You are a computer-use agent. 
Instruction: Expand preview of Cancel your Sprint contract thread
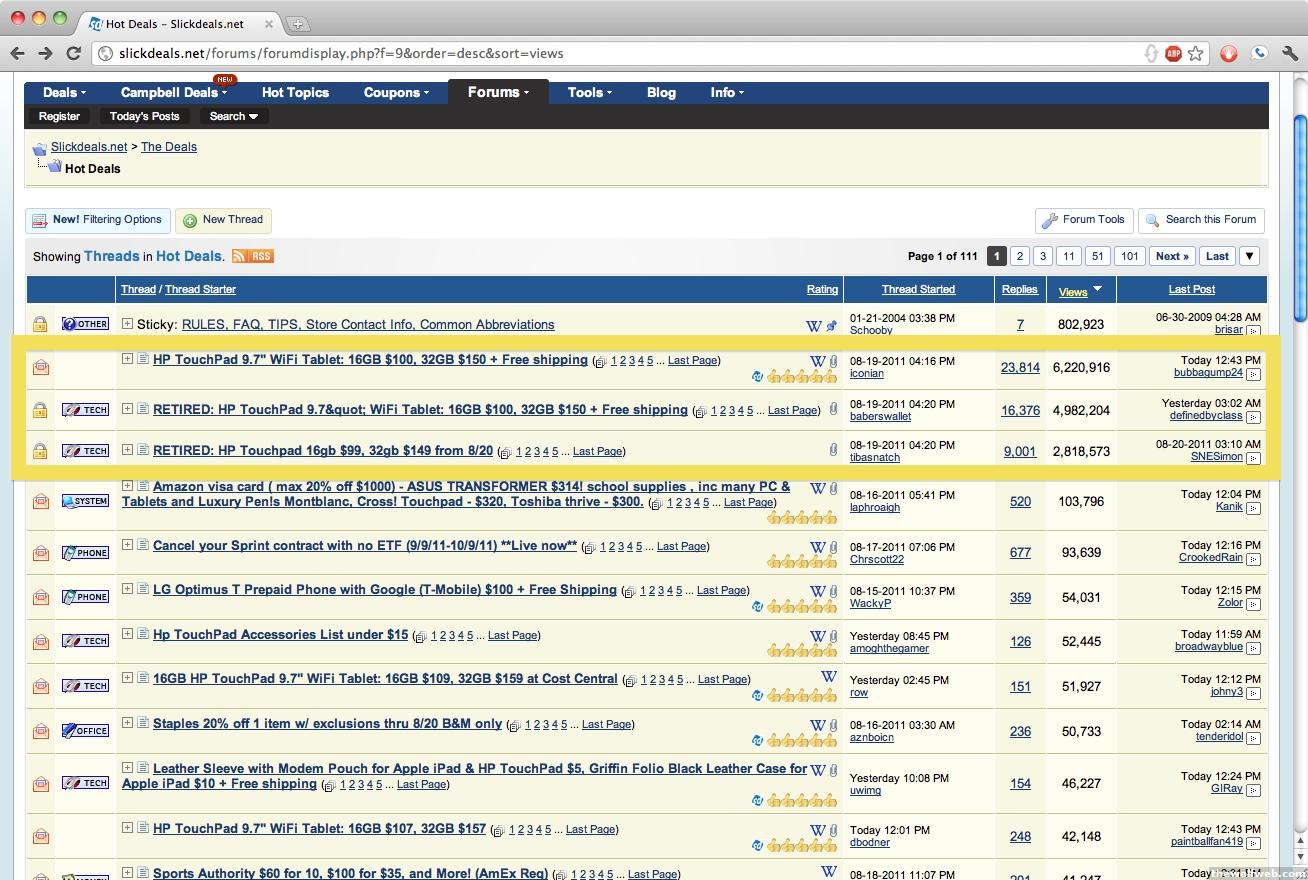pos(128,545)
